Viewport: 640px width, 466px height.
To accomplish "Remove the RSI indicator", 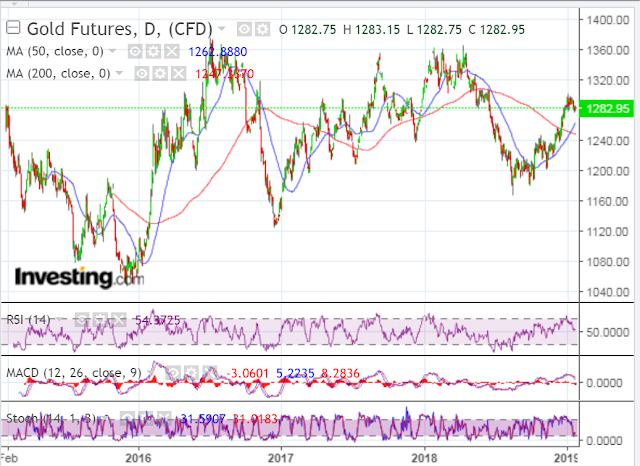I will [118, 320].
